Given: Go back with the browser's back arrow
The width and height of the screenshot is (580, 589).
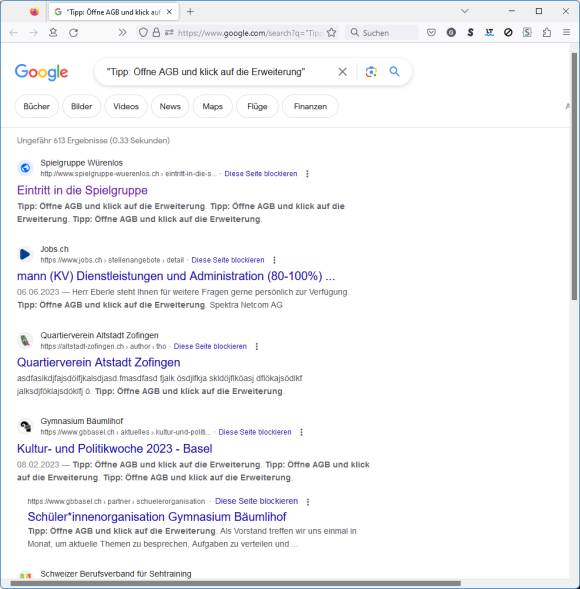Looking at the screenshot, I should pos(14,33).
